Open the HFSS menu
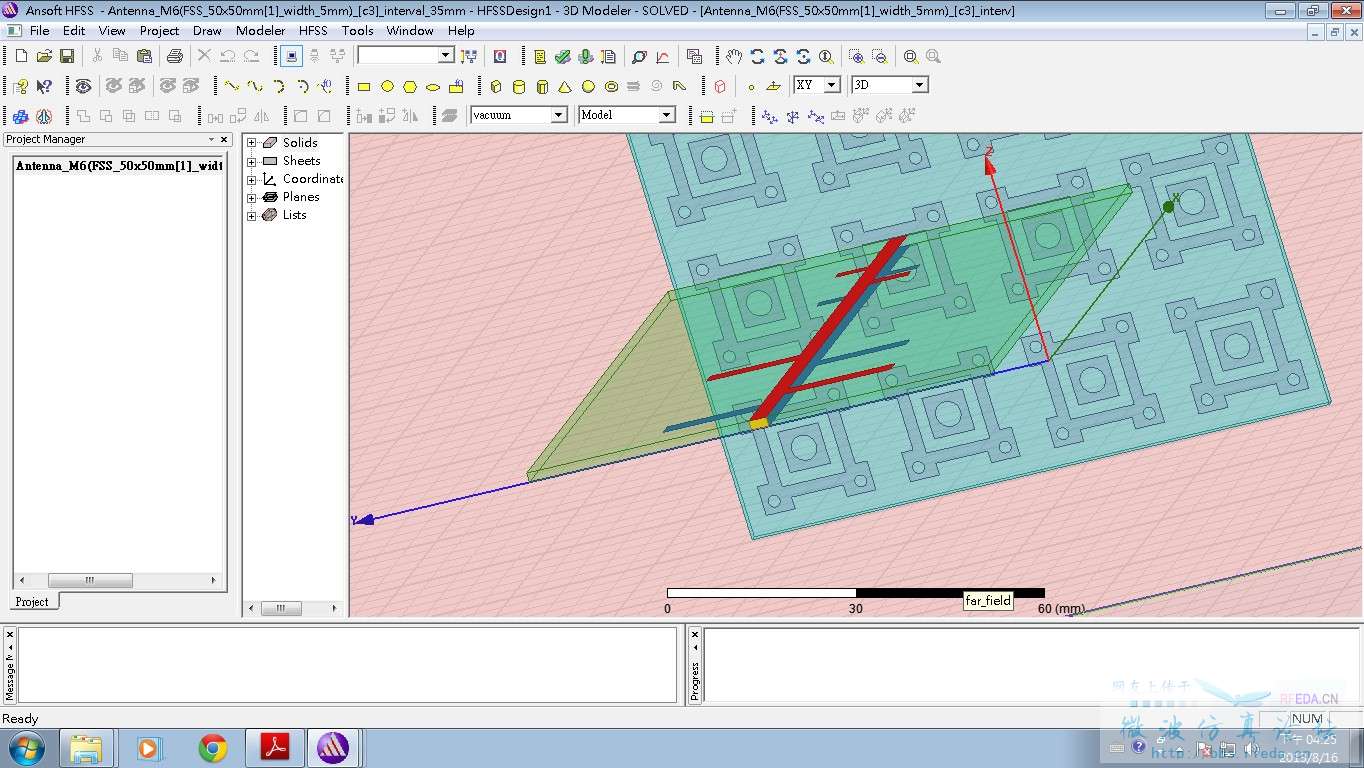 point(313,31)
